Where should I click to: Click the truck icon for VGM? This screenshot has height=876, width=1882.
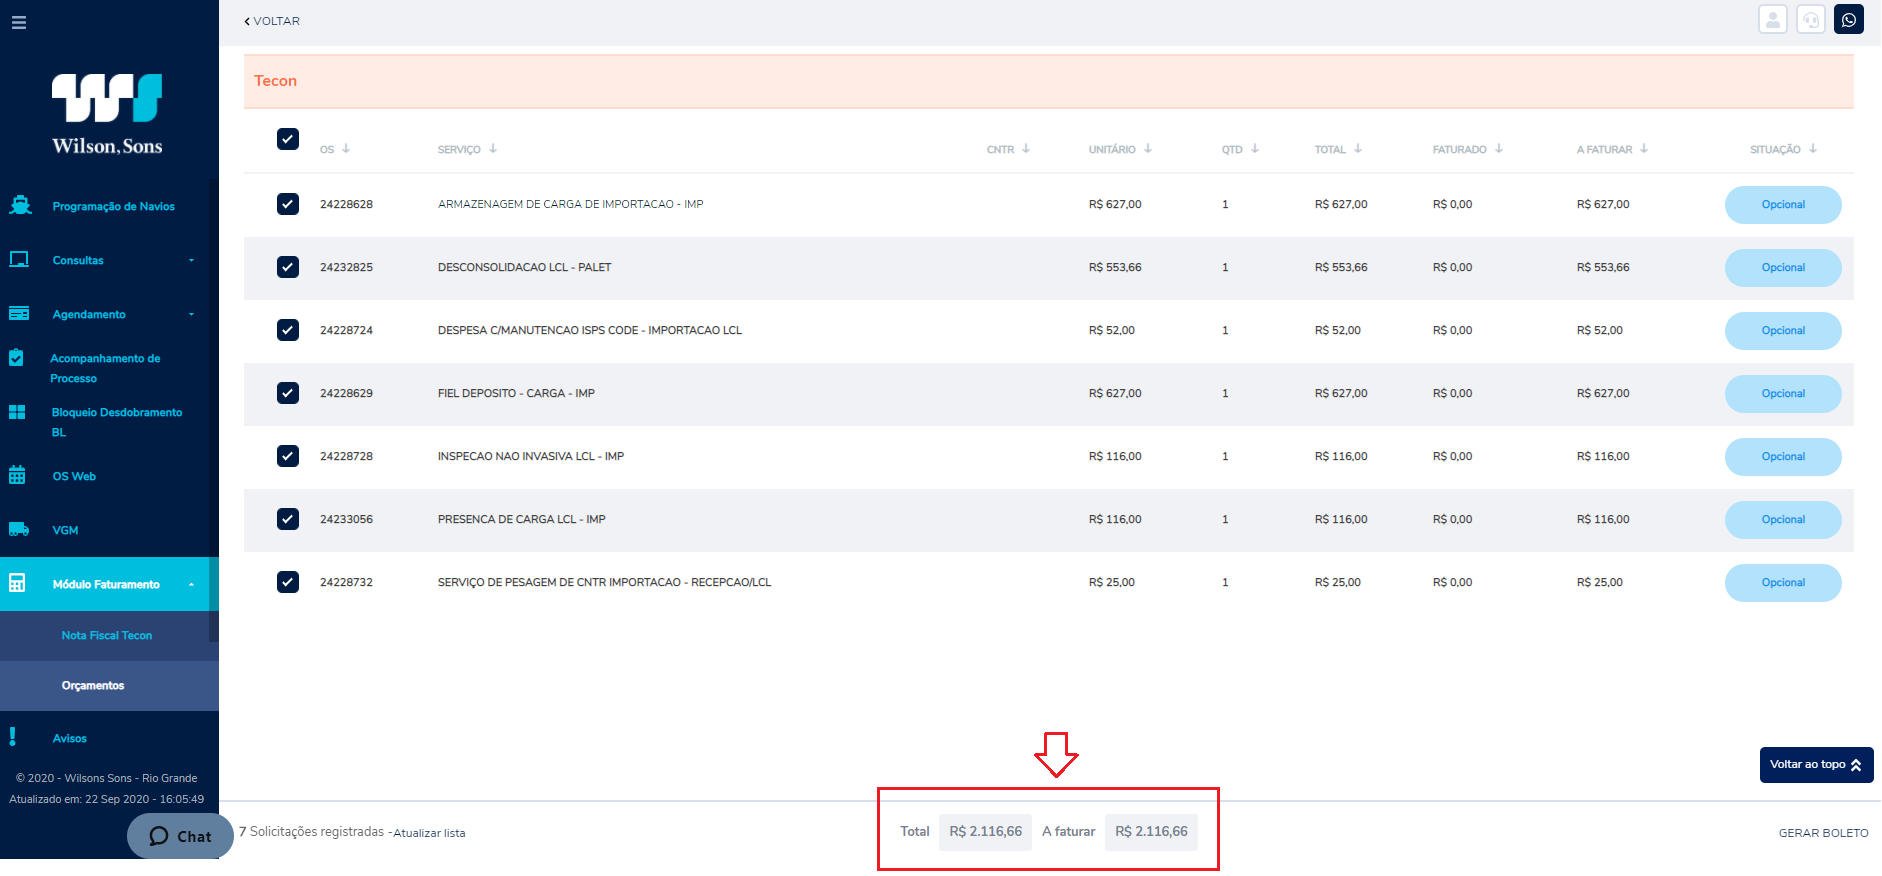18,529
